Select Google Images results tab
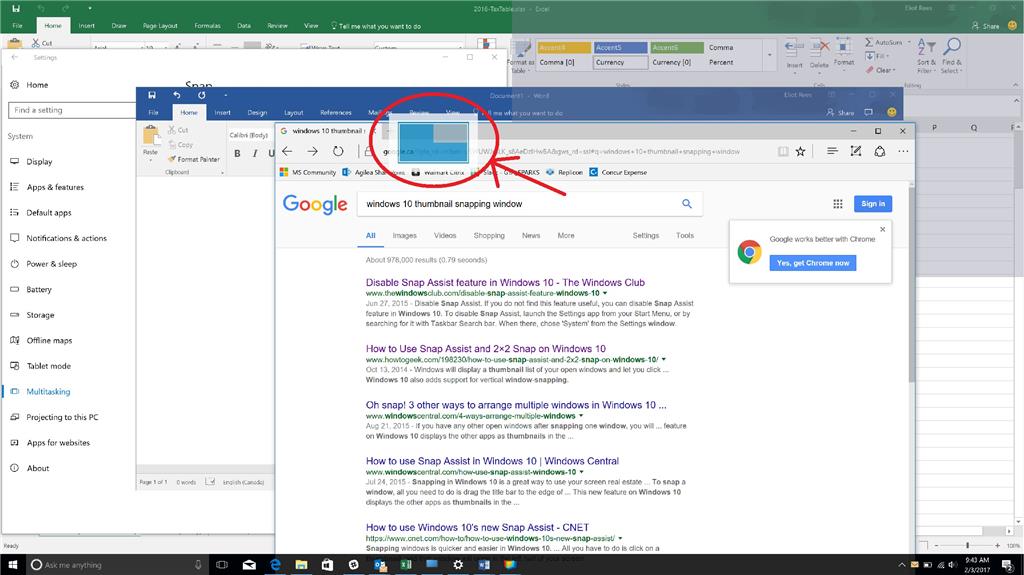The width and height of the screenshot is (1024, 575). pyautogui.click(x=404, y=235)
